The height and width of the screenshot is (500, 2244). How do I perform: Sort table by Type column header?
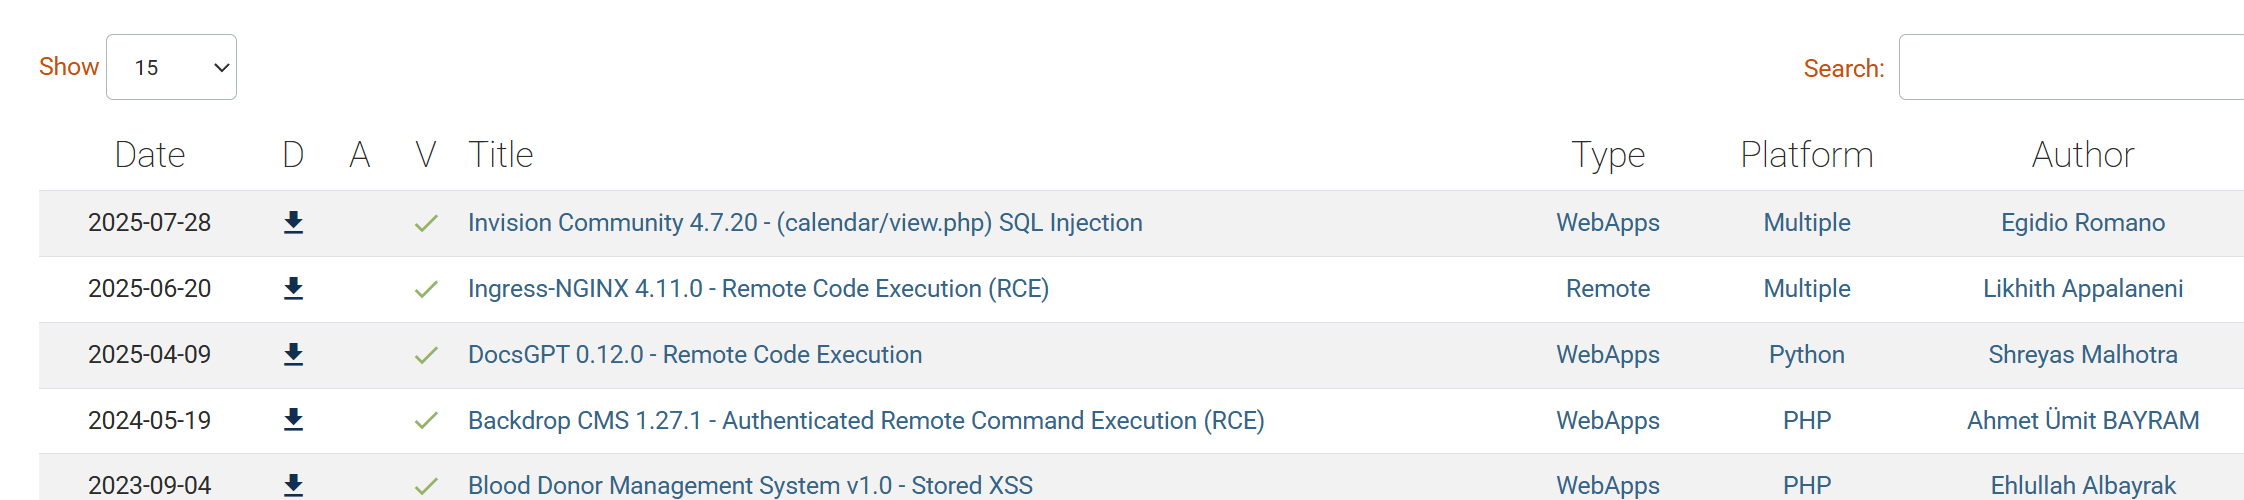[1608, 155]
